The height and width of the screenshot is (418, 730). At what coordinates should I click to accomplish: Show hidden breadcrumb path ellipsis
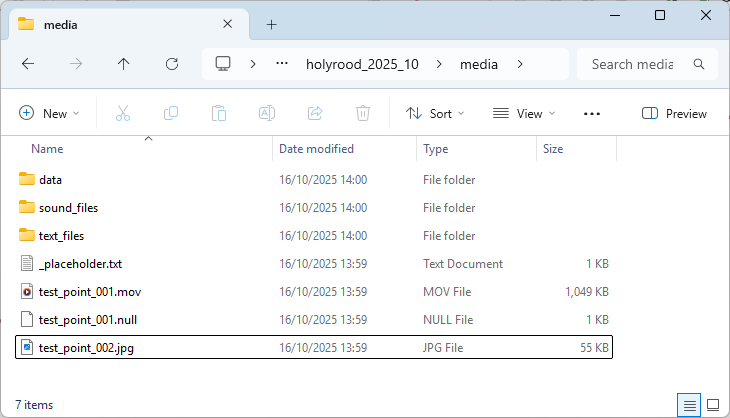282,64
